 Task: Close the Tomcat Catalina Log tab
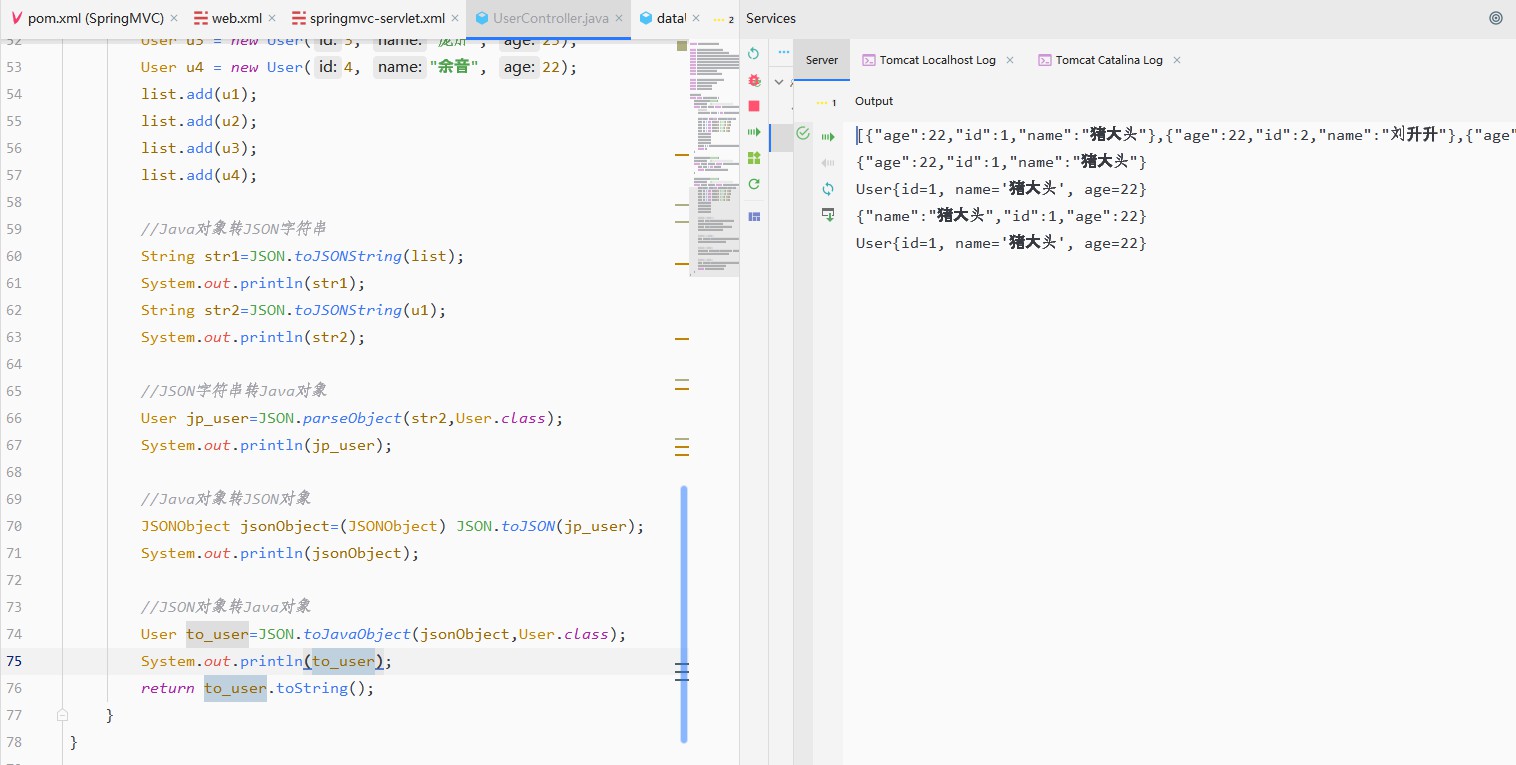pyautogui.click(x=1177, y=60)
